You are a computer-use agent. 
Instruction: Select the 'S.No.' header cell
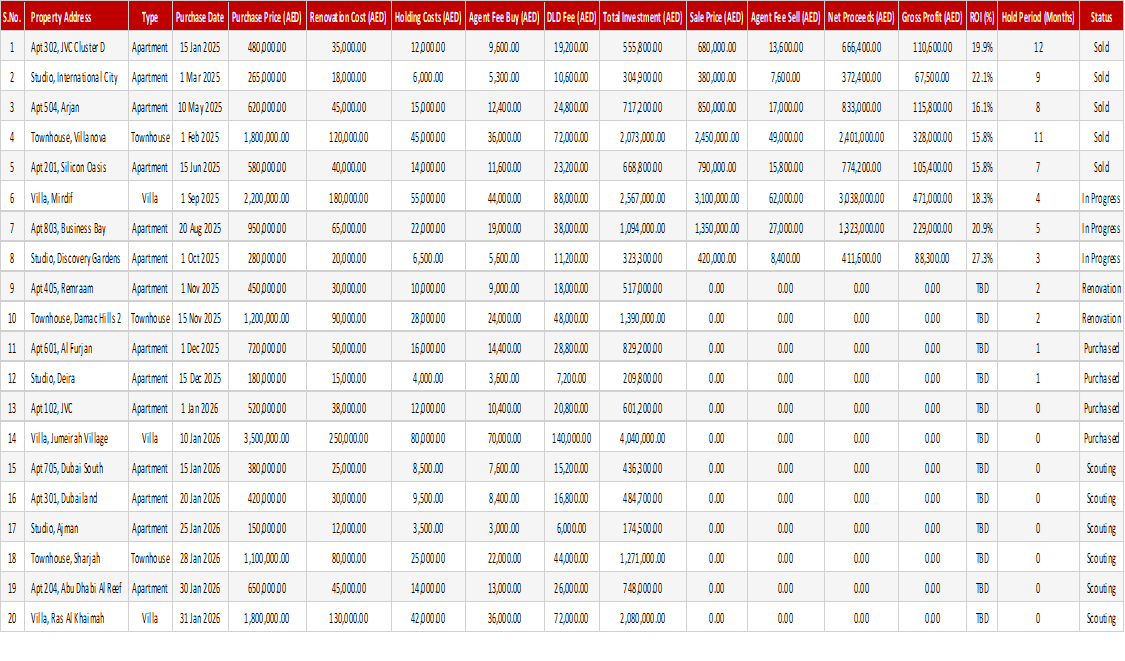pyautogui.click(x=12, y=17)
